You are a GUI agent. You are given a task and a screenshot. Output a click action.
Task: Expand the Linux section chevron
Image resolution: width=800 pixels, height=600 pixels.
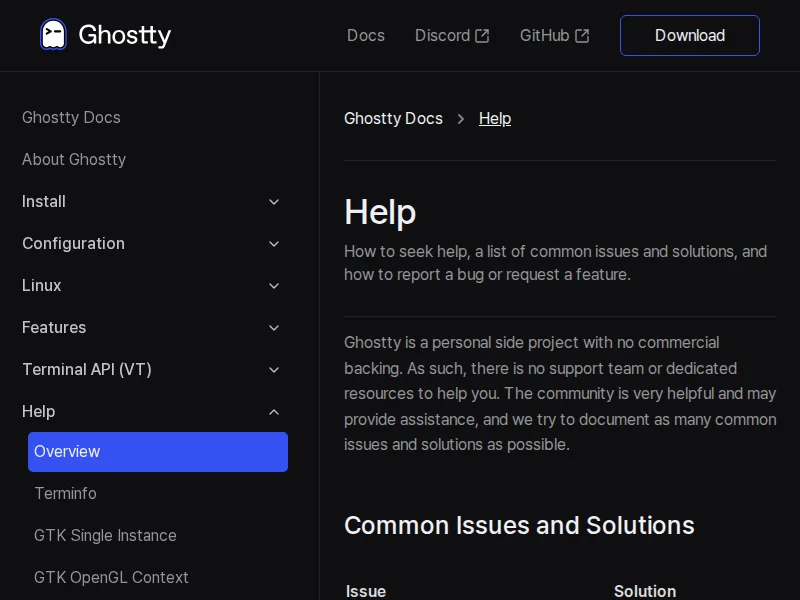coord(274,286)
